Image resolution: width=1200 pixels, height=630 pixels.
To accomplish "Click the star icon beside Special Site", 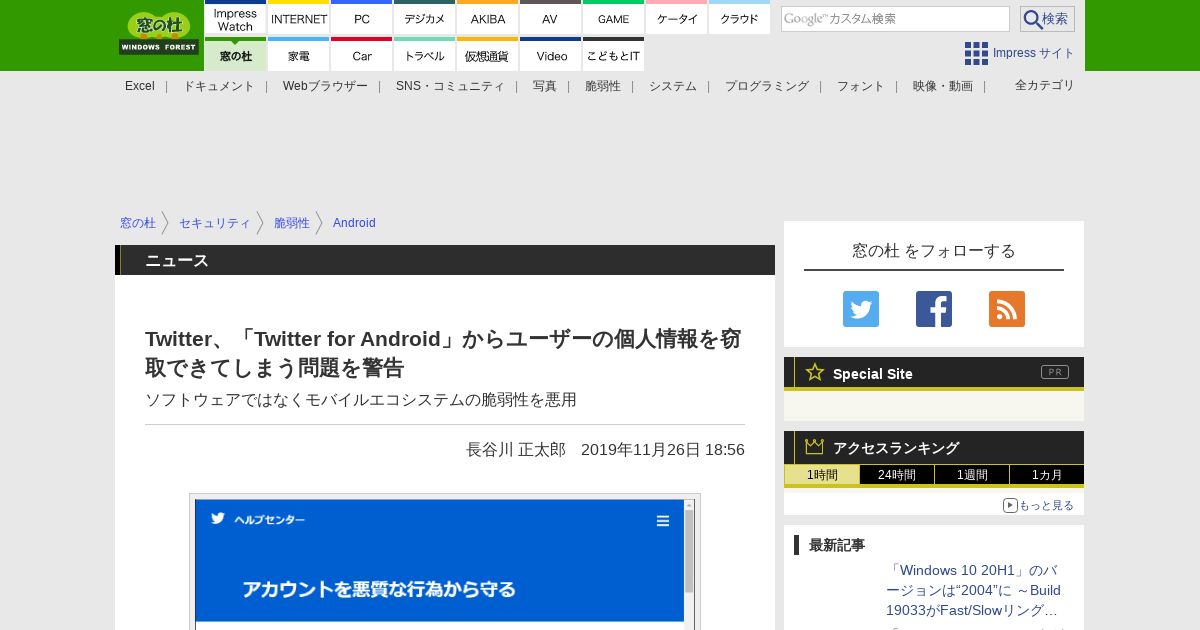I will coord(815,372).
